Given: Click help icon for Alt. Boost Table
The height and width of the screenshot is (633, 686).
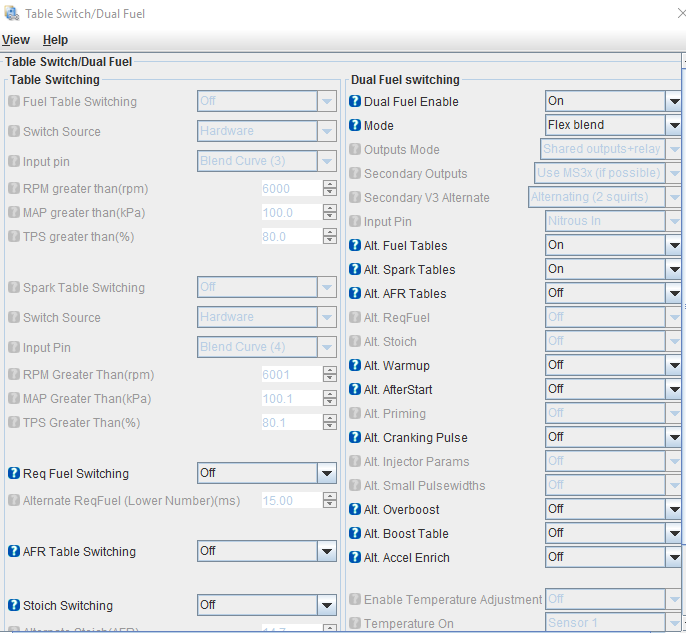Looking at the screenshot, I should pos(355,533).
